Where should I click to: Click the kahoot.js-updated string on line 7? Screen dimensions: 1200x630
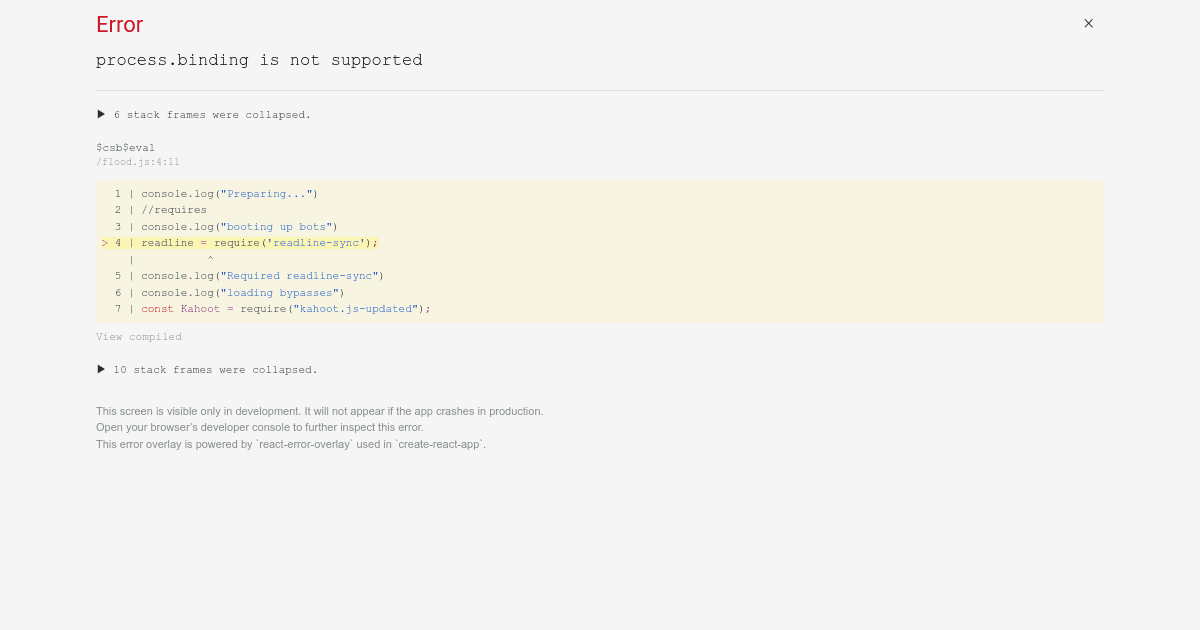tap(356, 308)
